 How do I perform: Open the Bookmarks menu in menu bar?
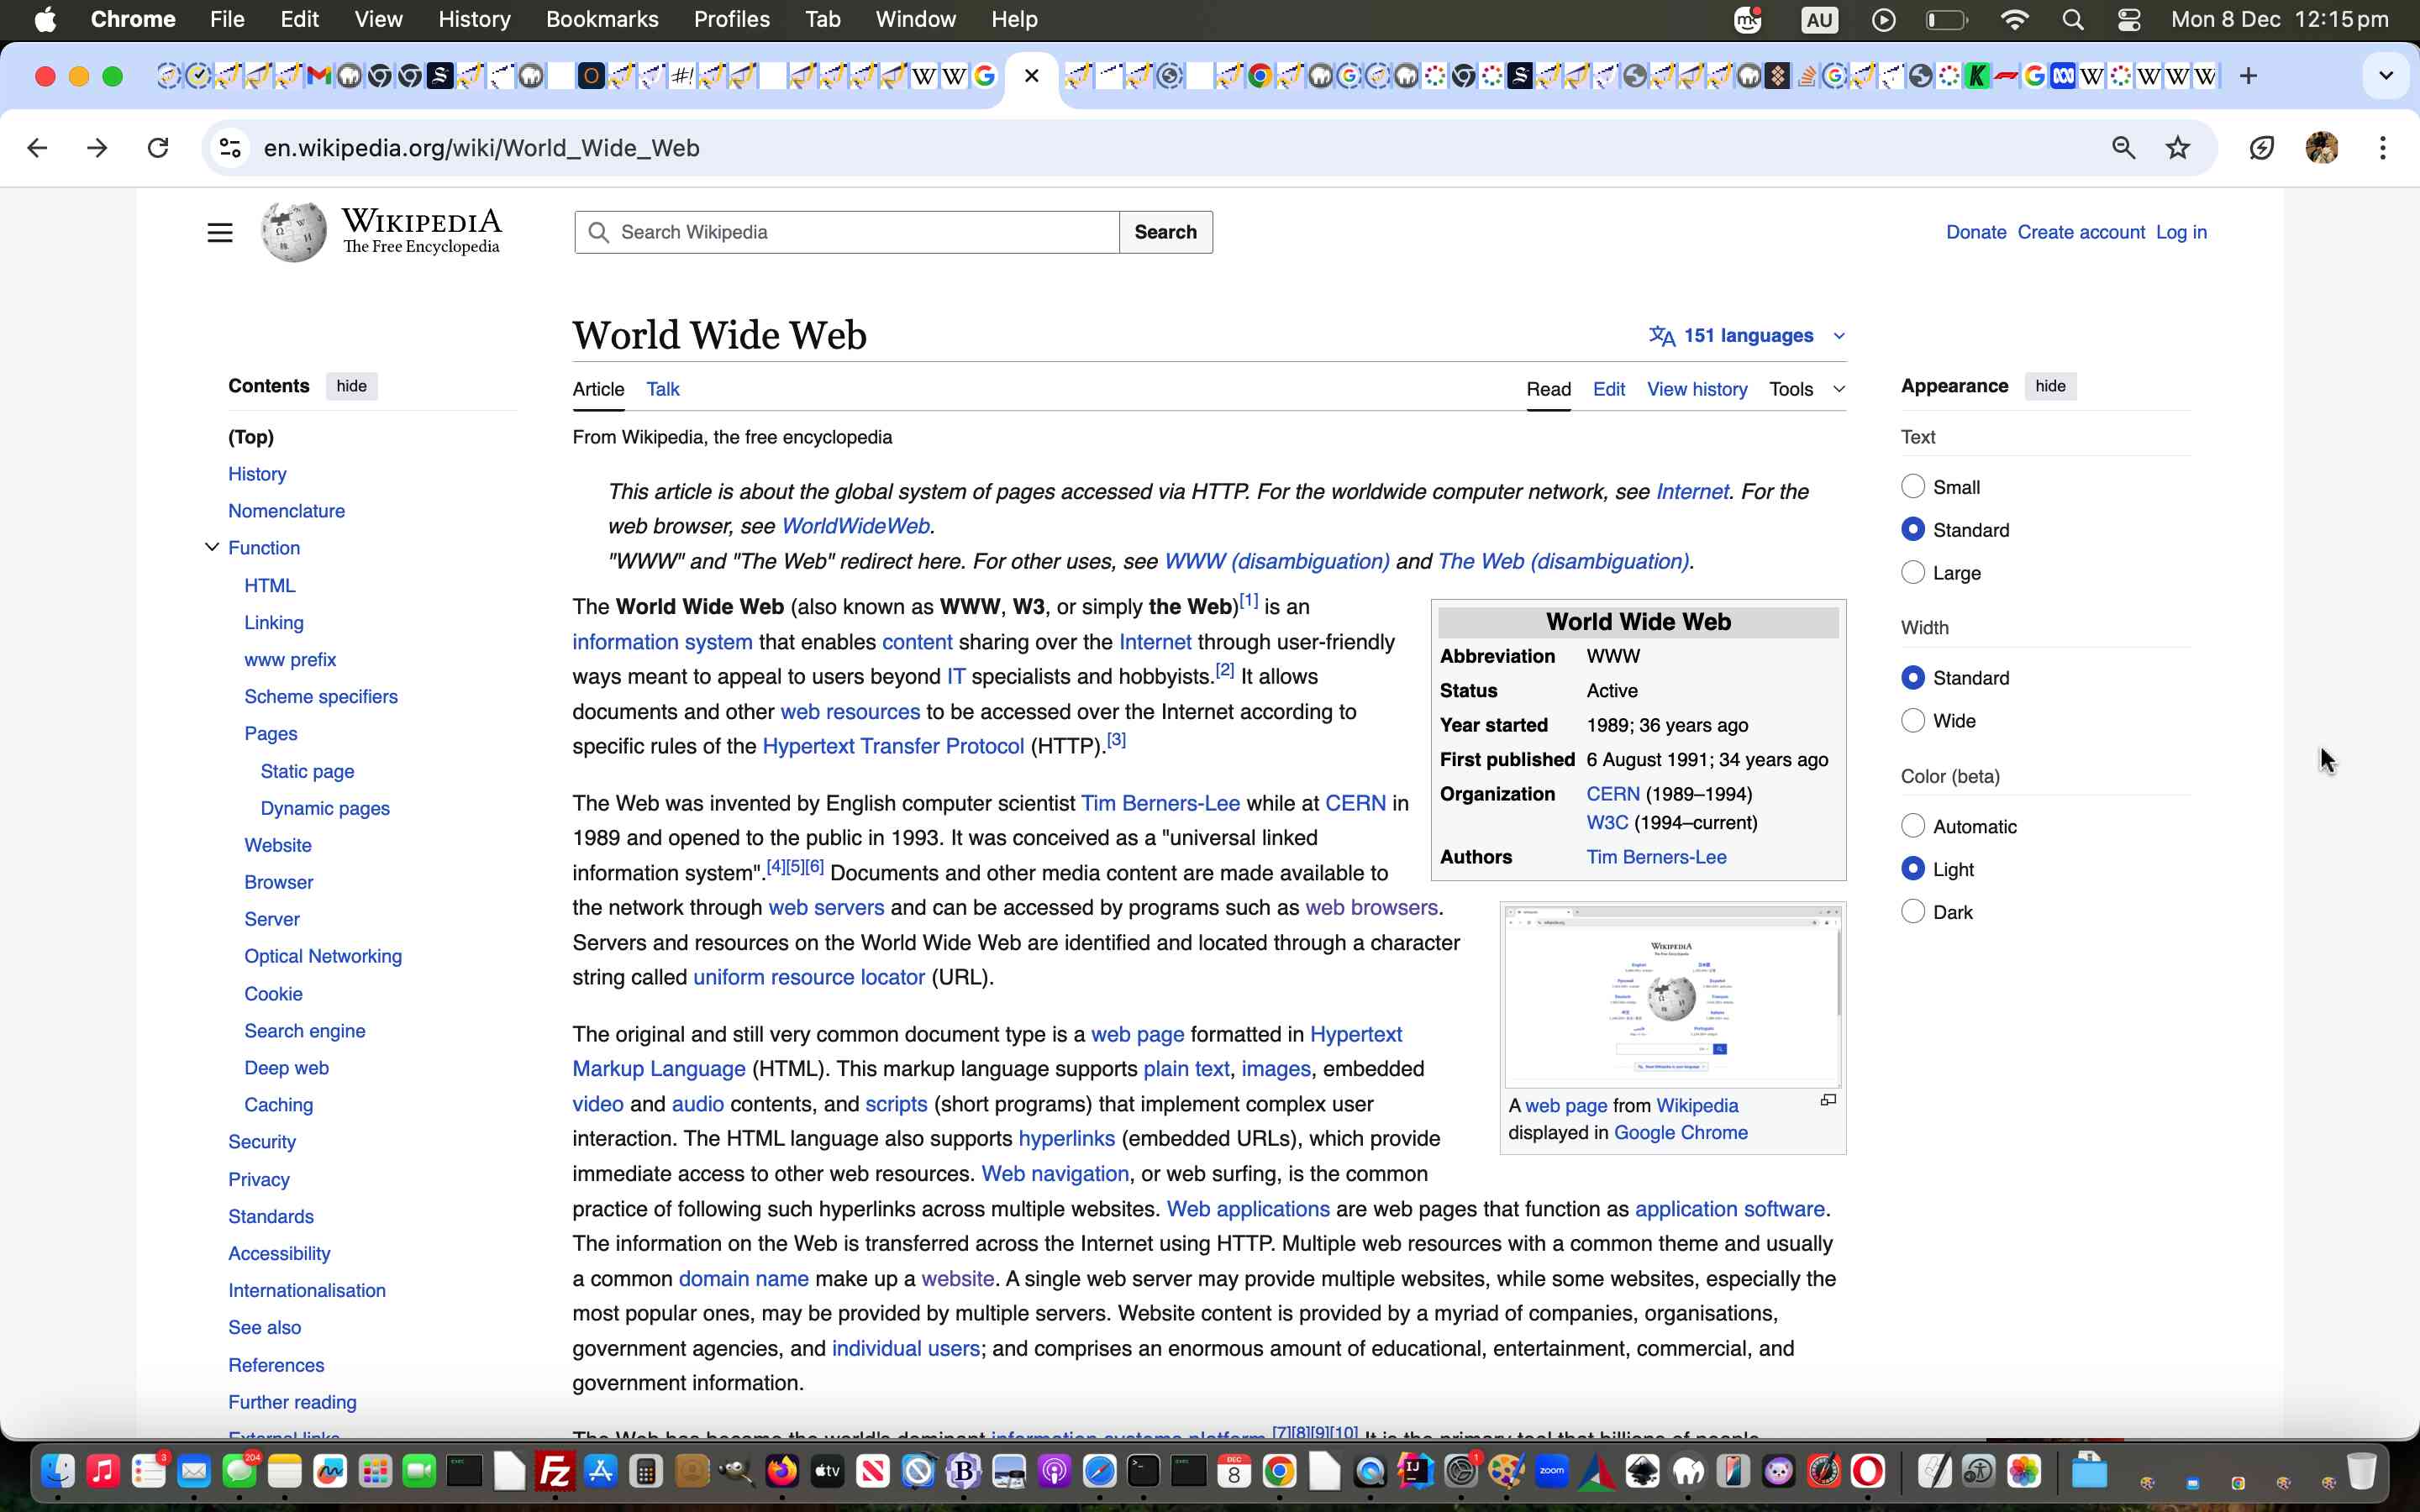pyautogui.click(x=601, y=19)
